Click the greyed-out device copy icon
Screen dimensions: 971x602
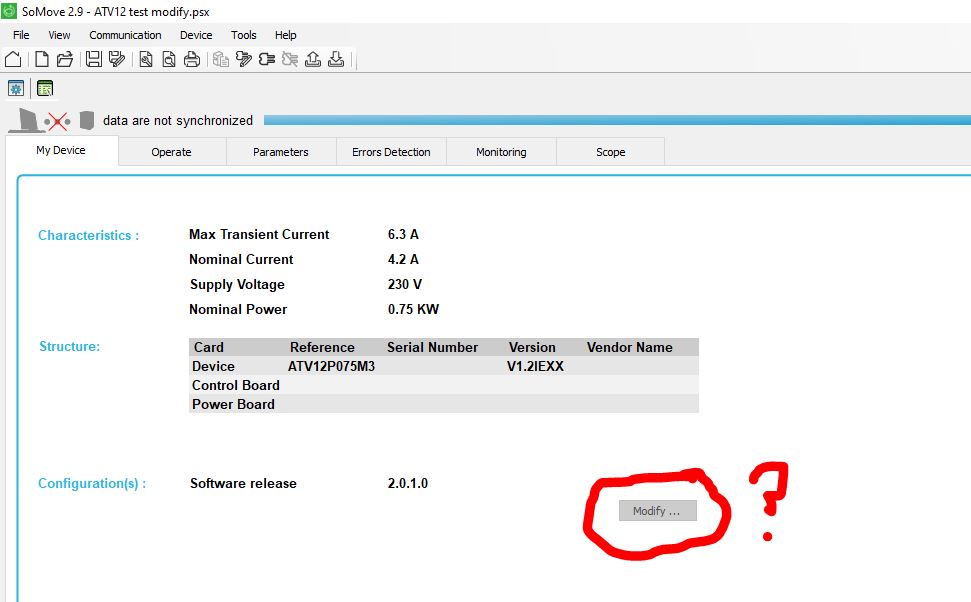click(220, 59)
